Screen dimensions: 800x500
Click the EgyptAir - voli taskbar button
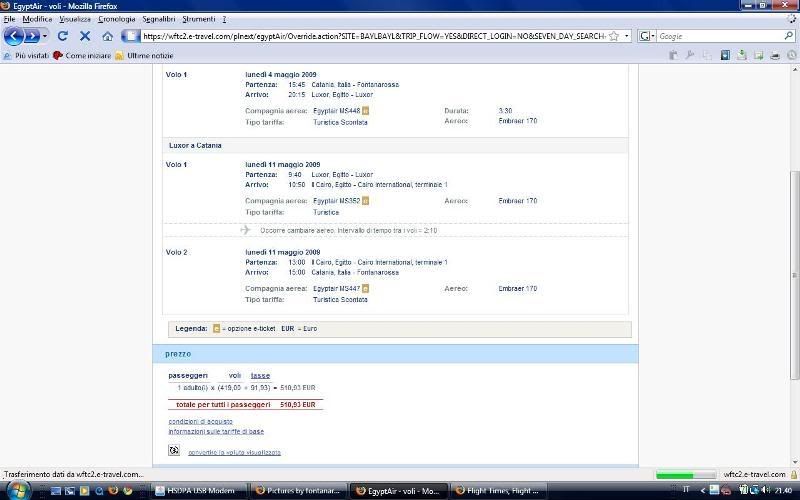point(398,491)
